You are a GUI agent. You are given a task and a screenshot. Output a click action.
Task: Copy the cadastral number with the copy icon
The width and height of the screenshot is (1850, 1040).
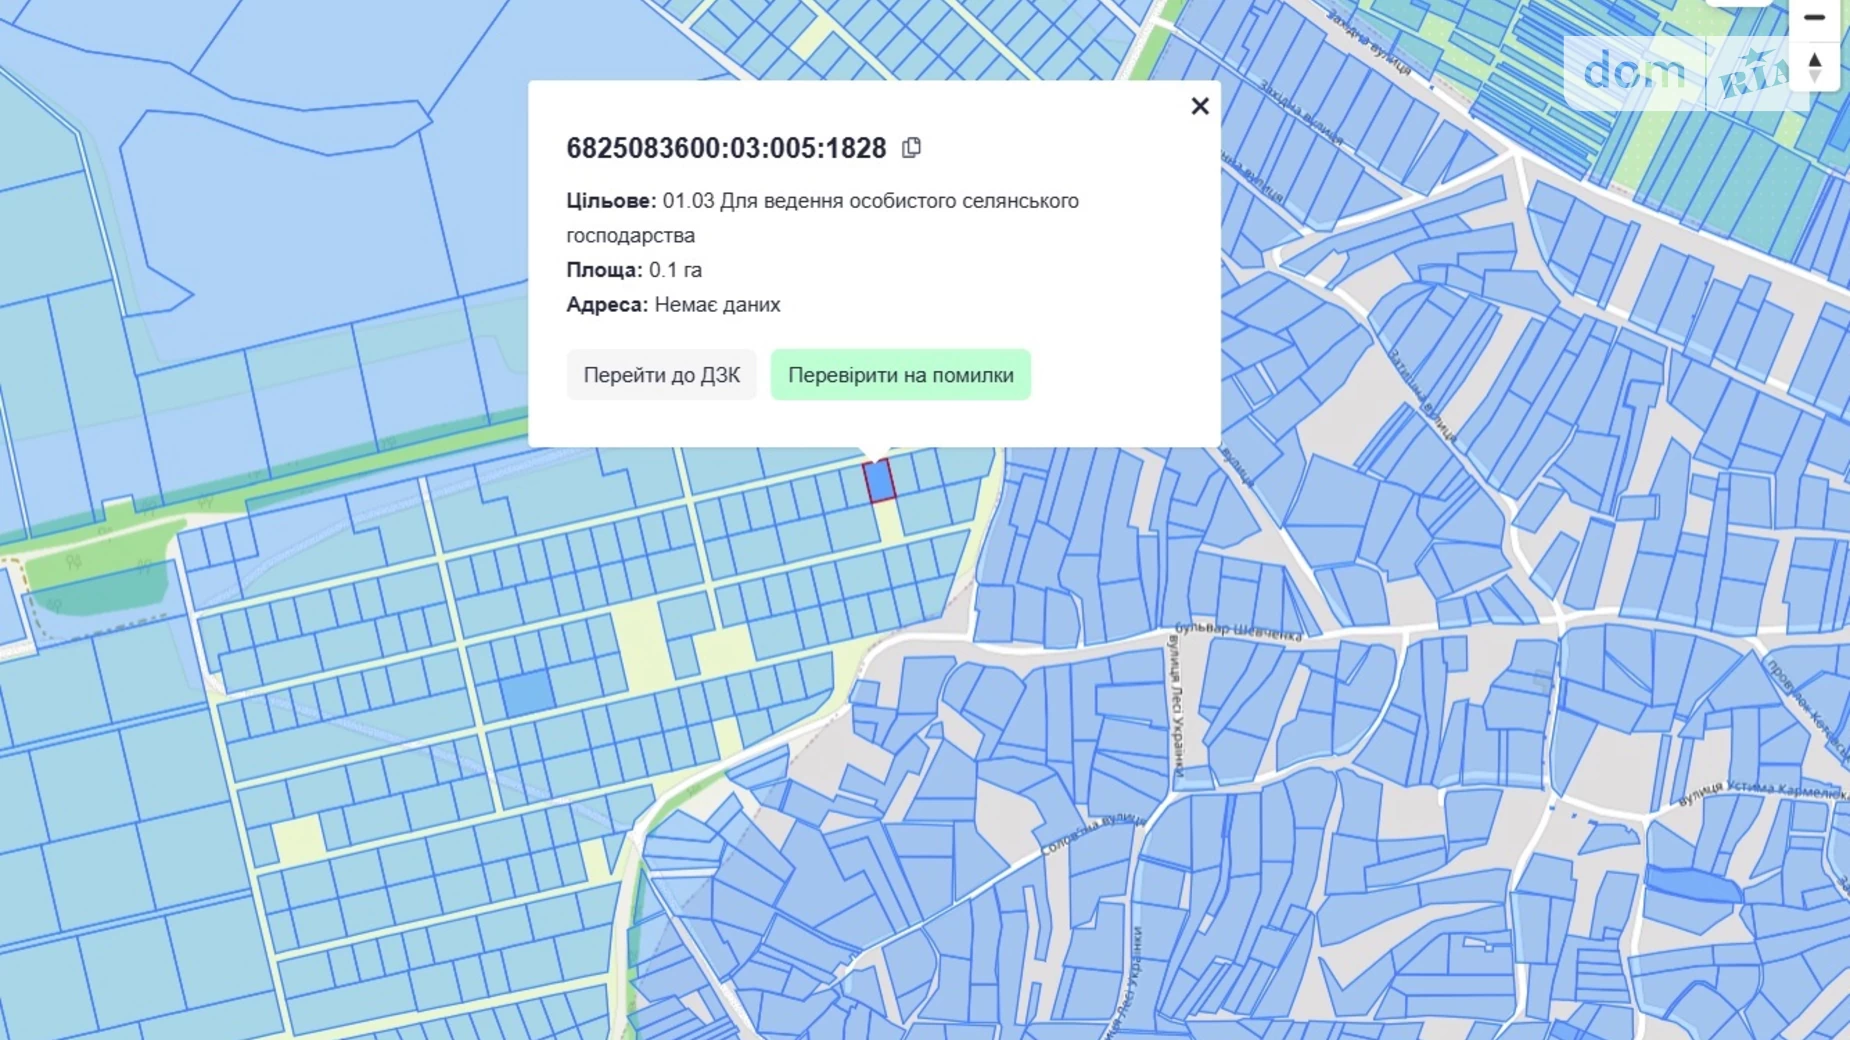pyautogui.click(x=911, y=148)
